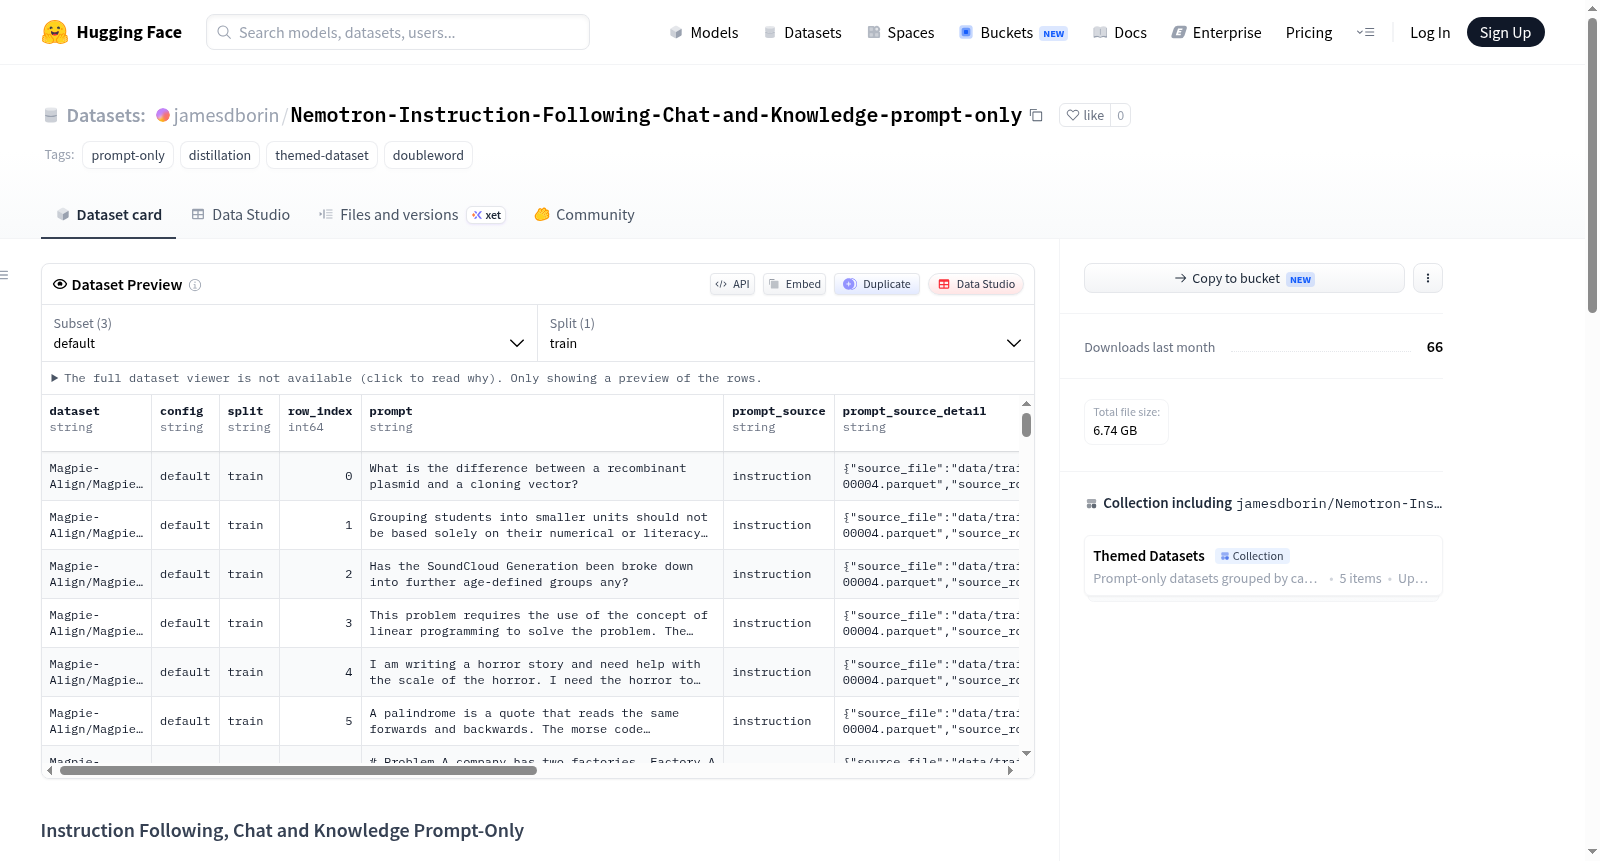Click the table horizontal scrollbar thumb
This screenshot has height=861, width=1600.
[x=298, y=770]
